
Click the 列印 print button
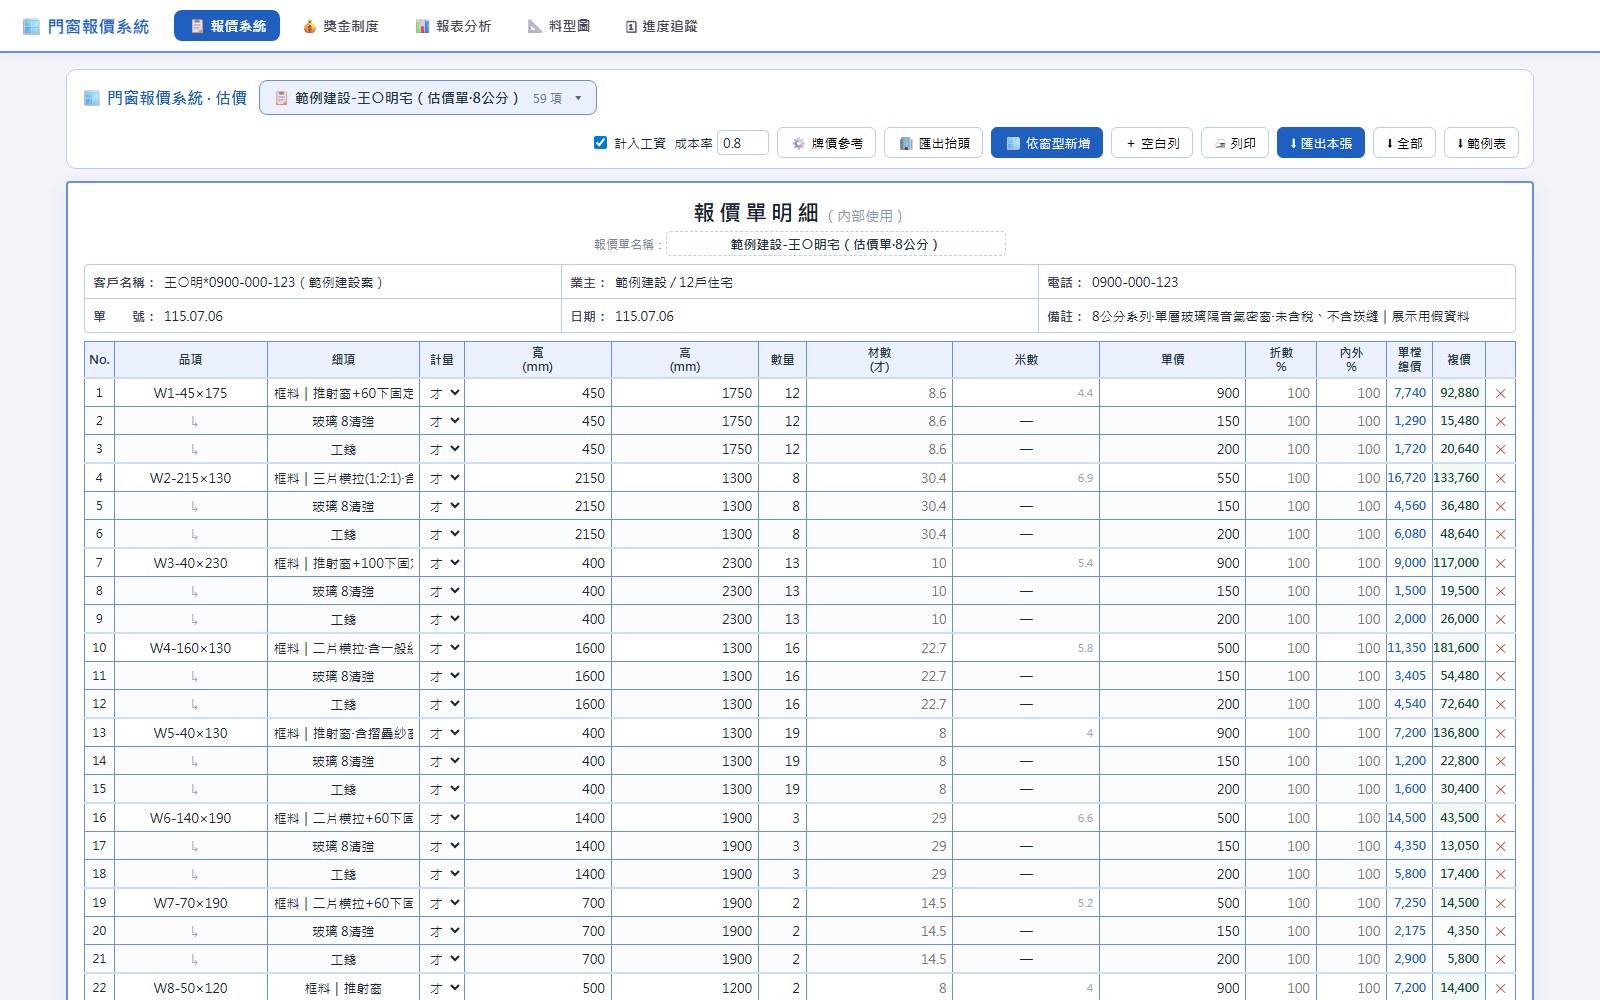tap(1235, 143)
